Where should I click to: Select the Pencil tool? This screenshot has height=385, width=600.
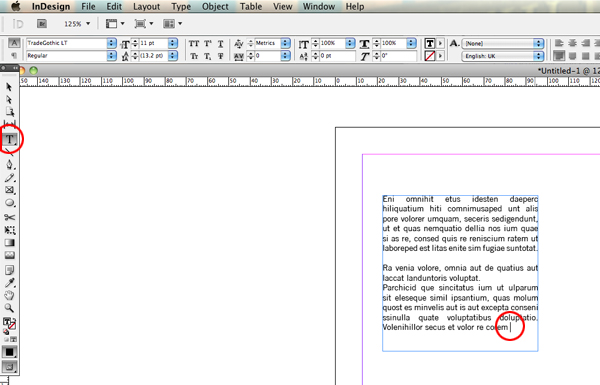pos(10,178)
